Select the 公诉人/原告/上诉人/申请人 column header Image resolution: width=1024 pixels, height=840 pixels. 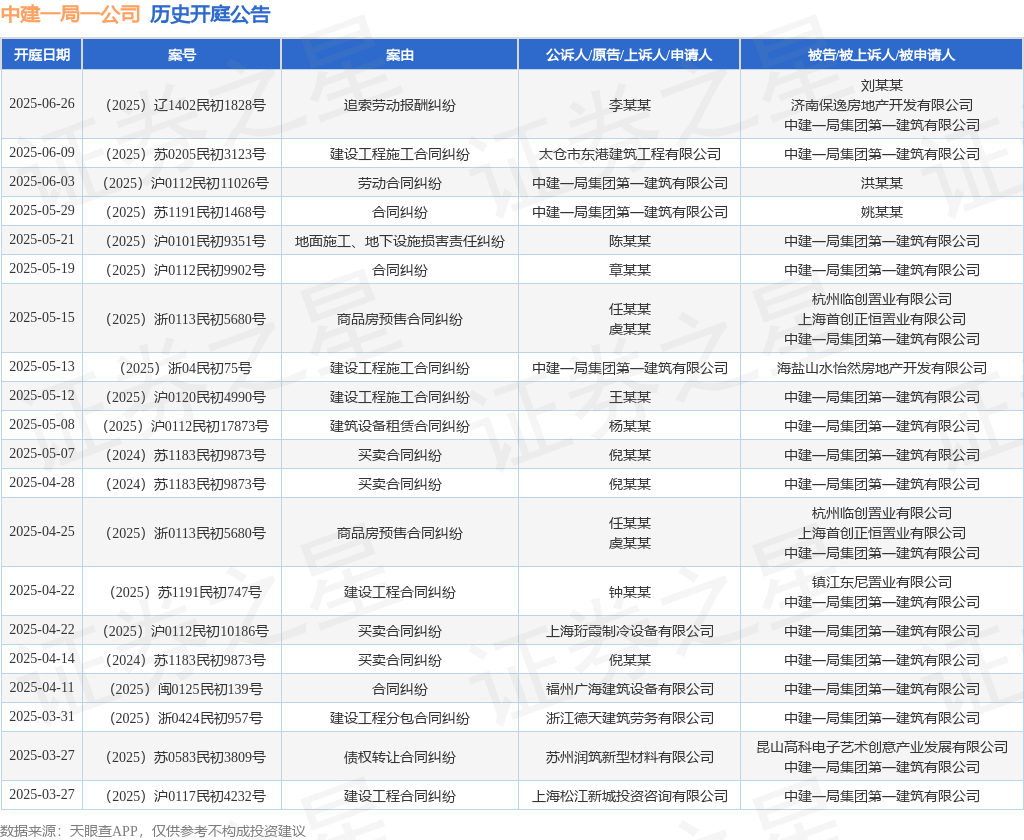point(629,55)
